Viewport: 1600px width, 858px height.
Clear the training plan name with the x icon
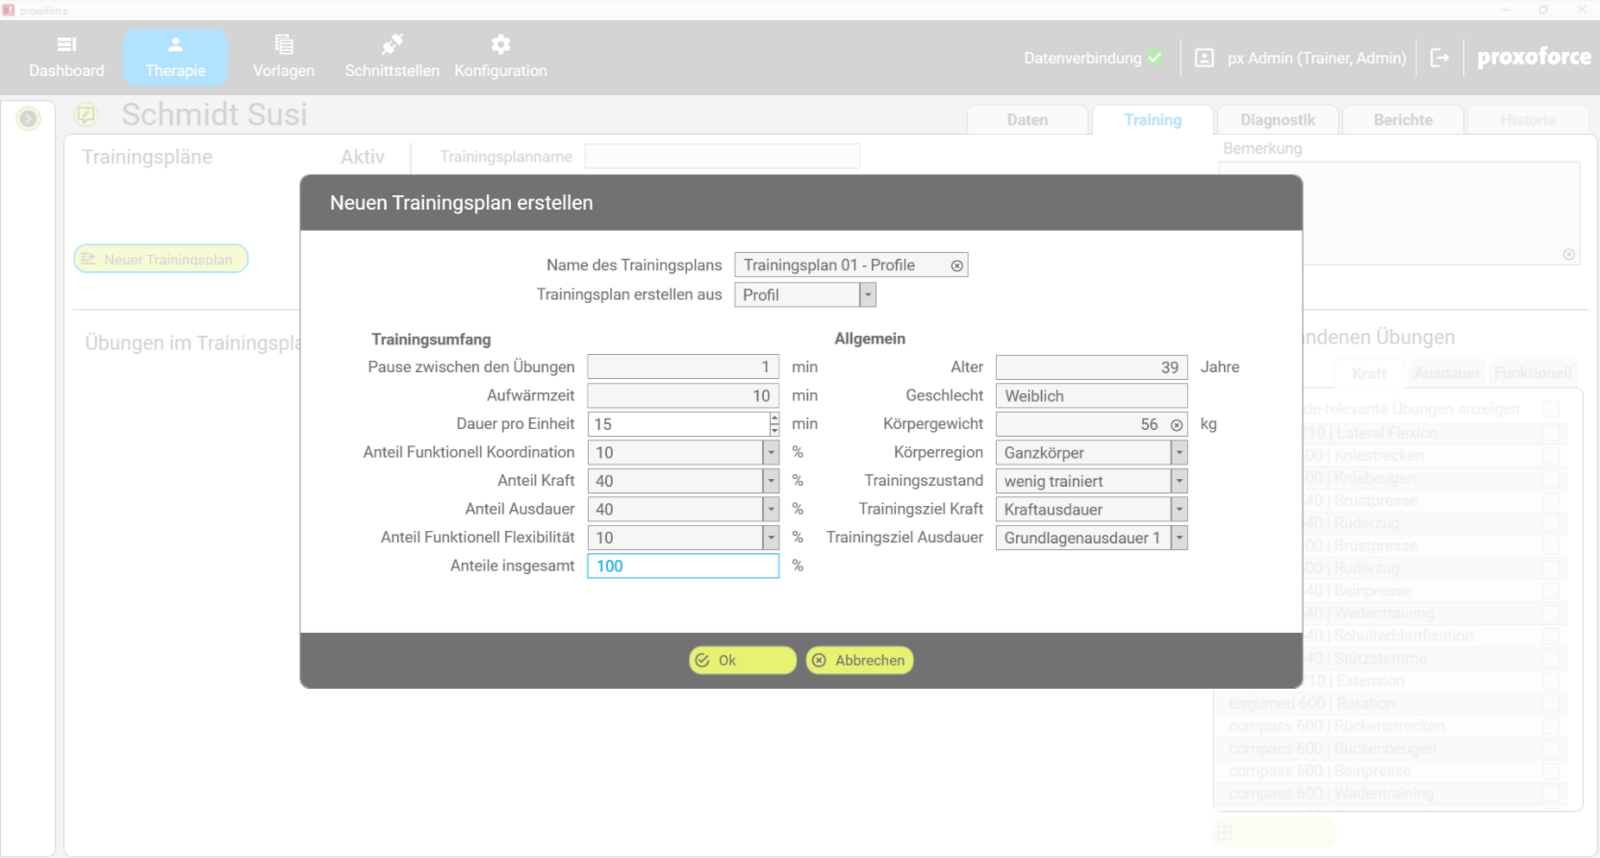[x=956, y=266]
